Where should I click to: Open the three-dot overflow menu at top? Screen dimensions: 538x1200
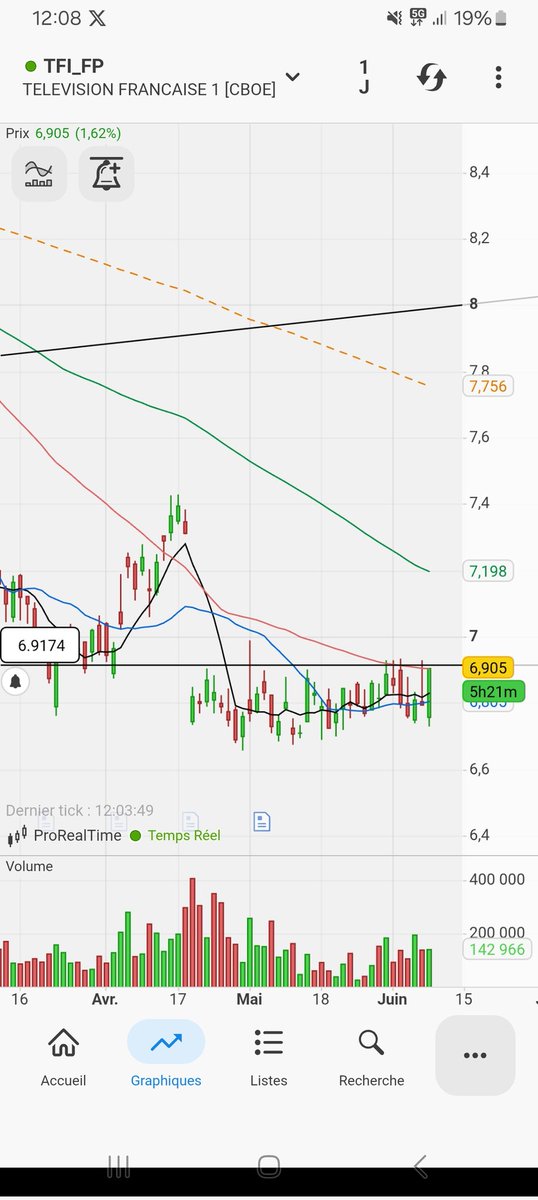pyautogui.click(x=498, y=78)
